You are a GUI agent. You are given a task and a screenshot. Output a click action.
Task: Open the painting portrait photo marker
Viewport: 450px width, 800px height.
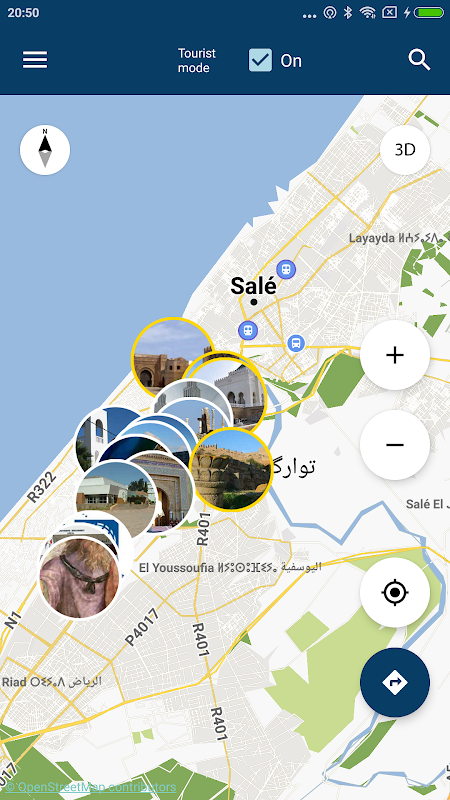[79, 578]
